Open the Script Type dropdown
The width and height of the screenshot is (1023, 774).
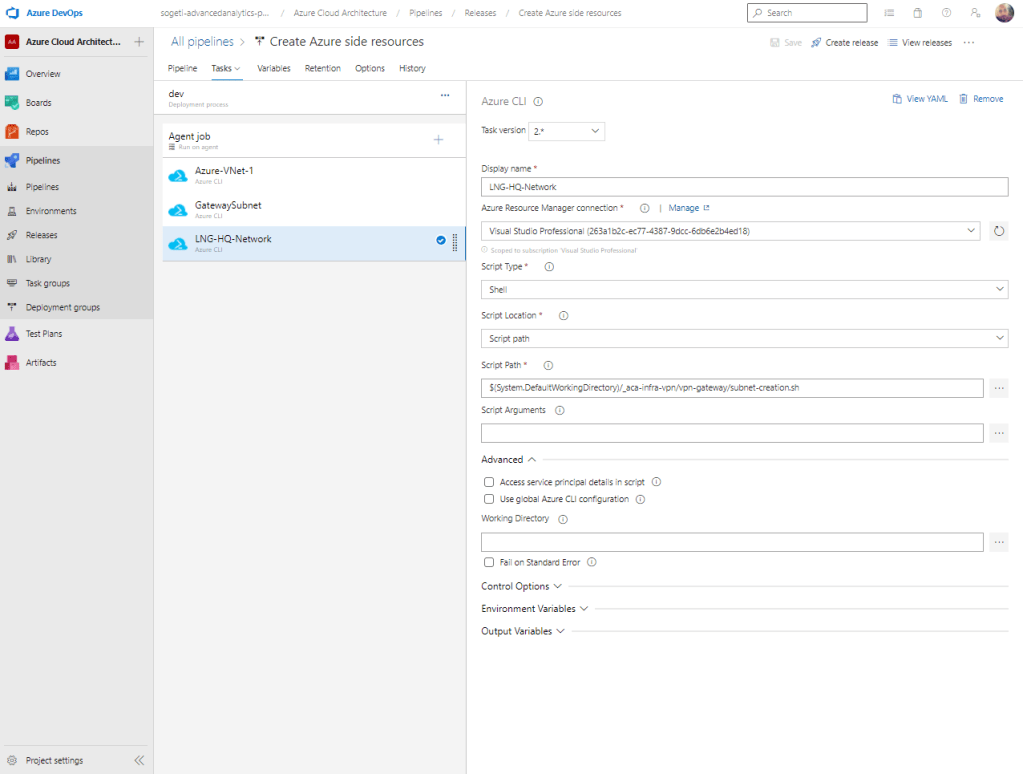pos(744,289)
